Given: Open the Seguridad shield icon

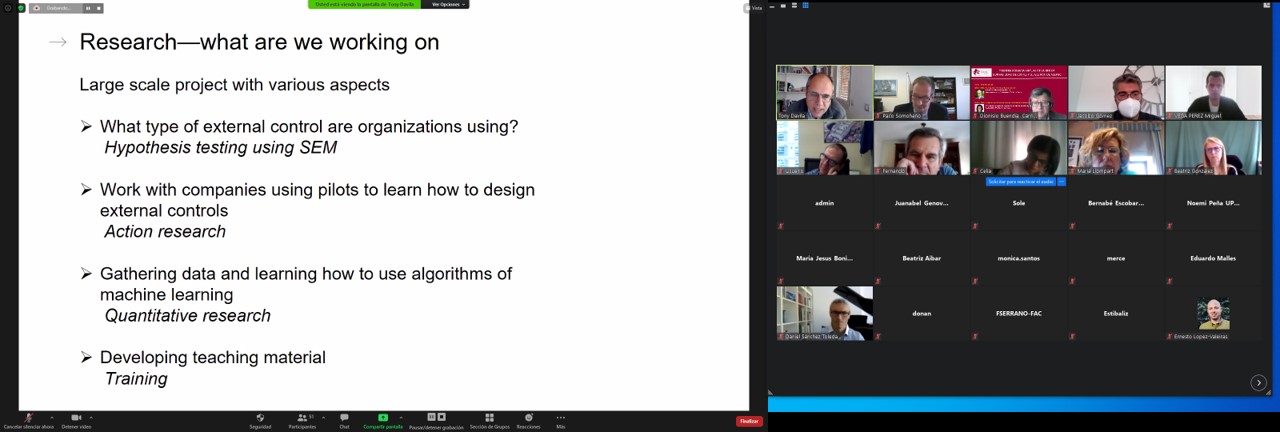Looking at the screenshot, I should [260, 418].
